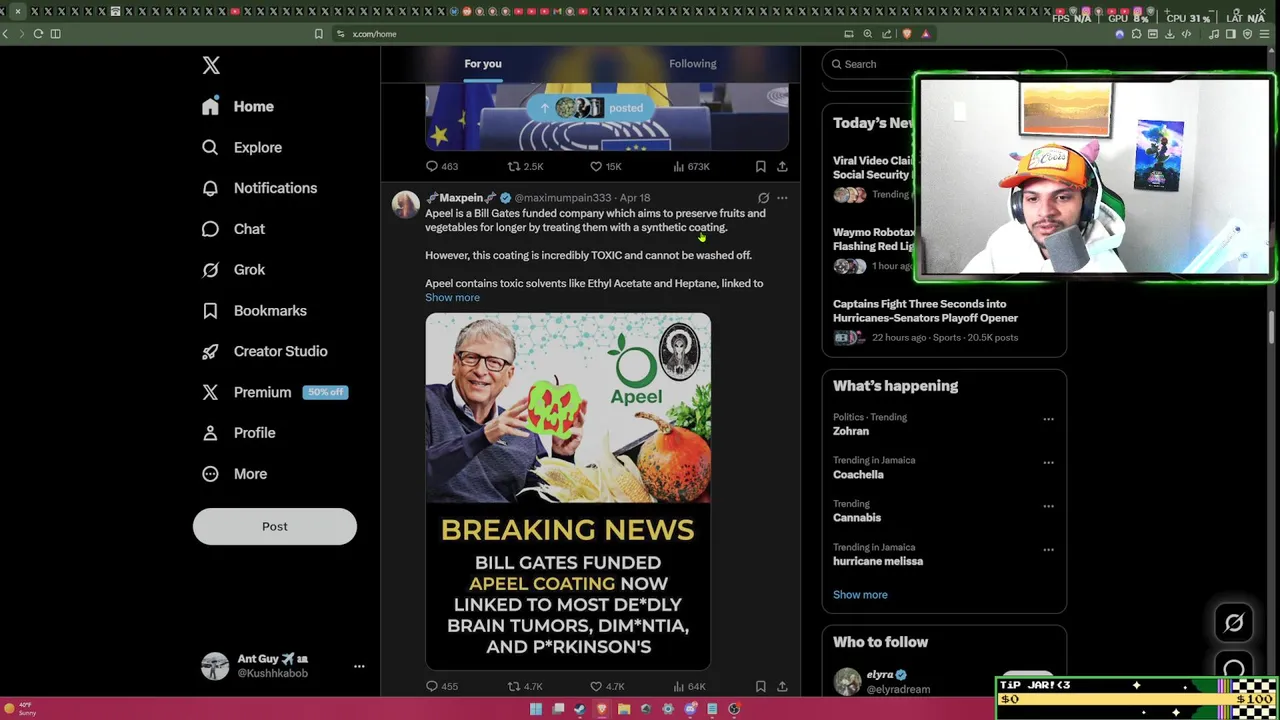Open the Maxpein profile avatar
The height and width of the screenshot is (720, 1280).
[405, 205]
